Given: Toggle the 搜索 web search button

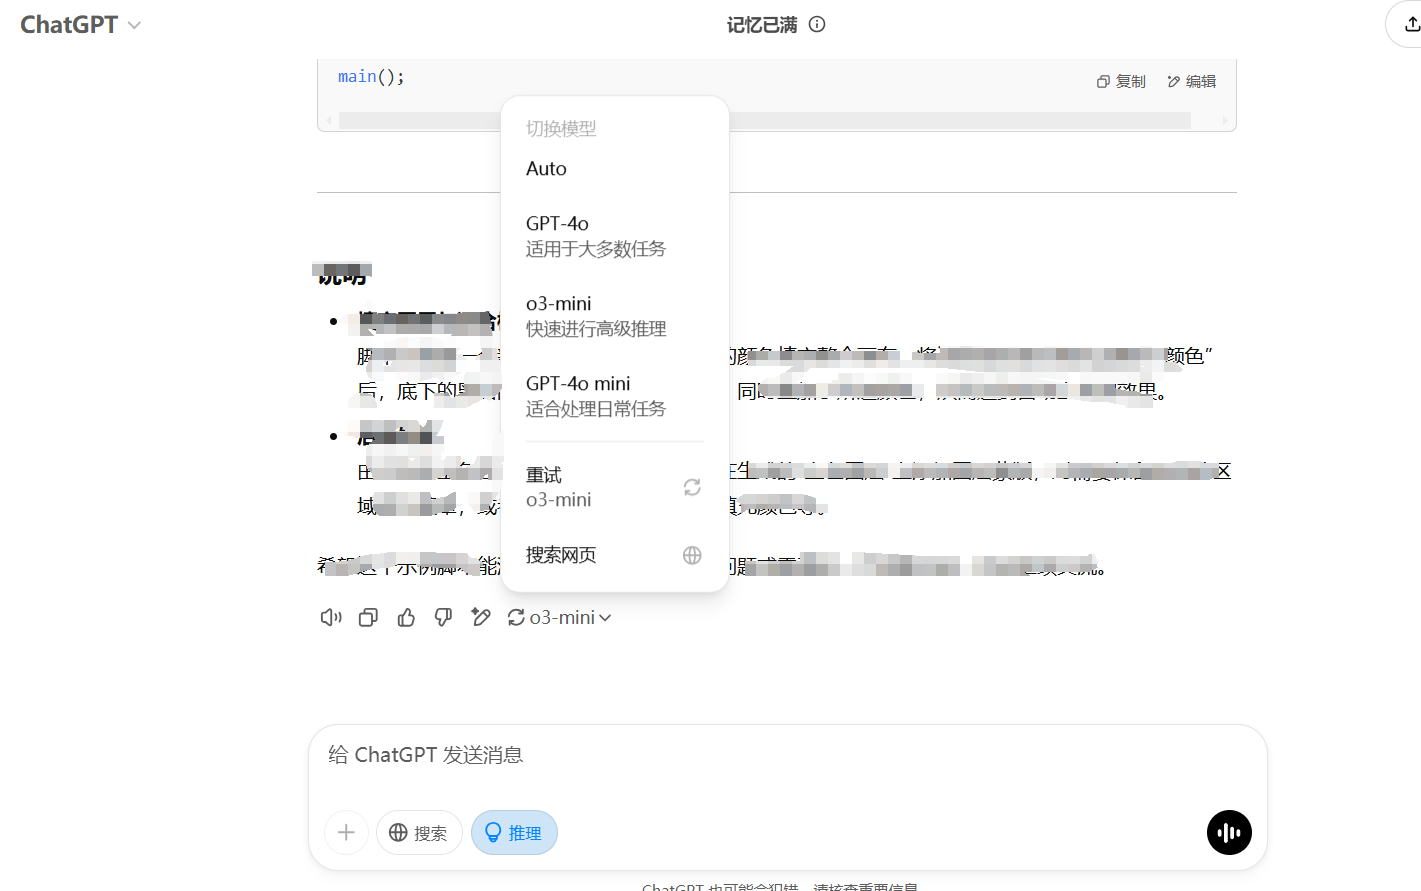Looking at the screenshot, I should (x=419, y=833).
